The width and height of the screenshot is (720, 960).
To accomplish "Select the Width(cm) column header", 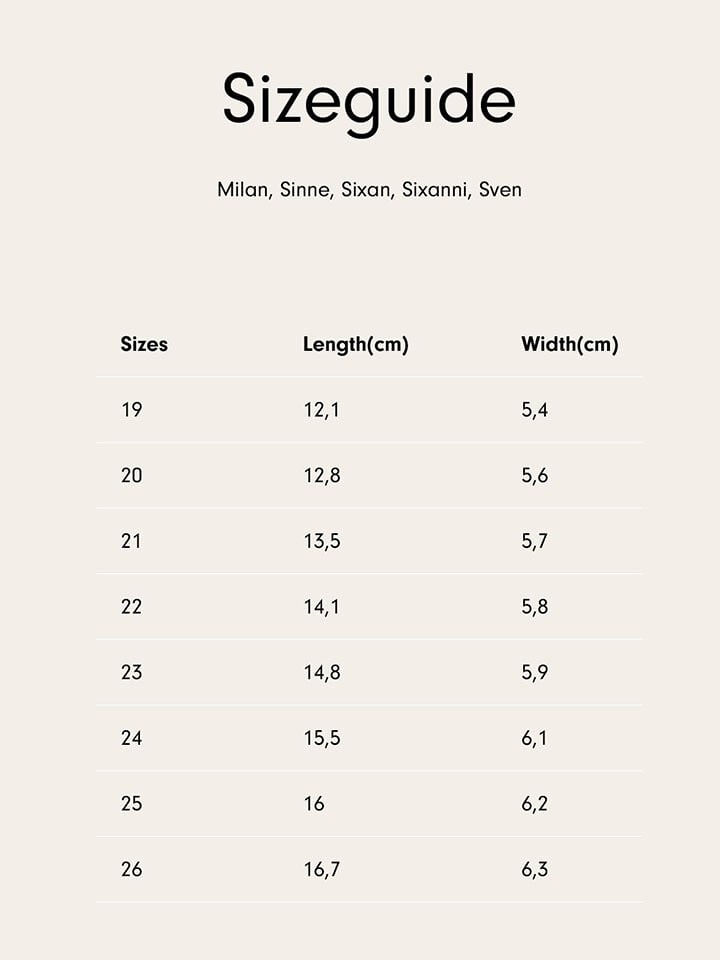I will tap(569, 344).
